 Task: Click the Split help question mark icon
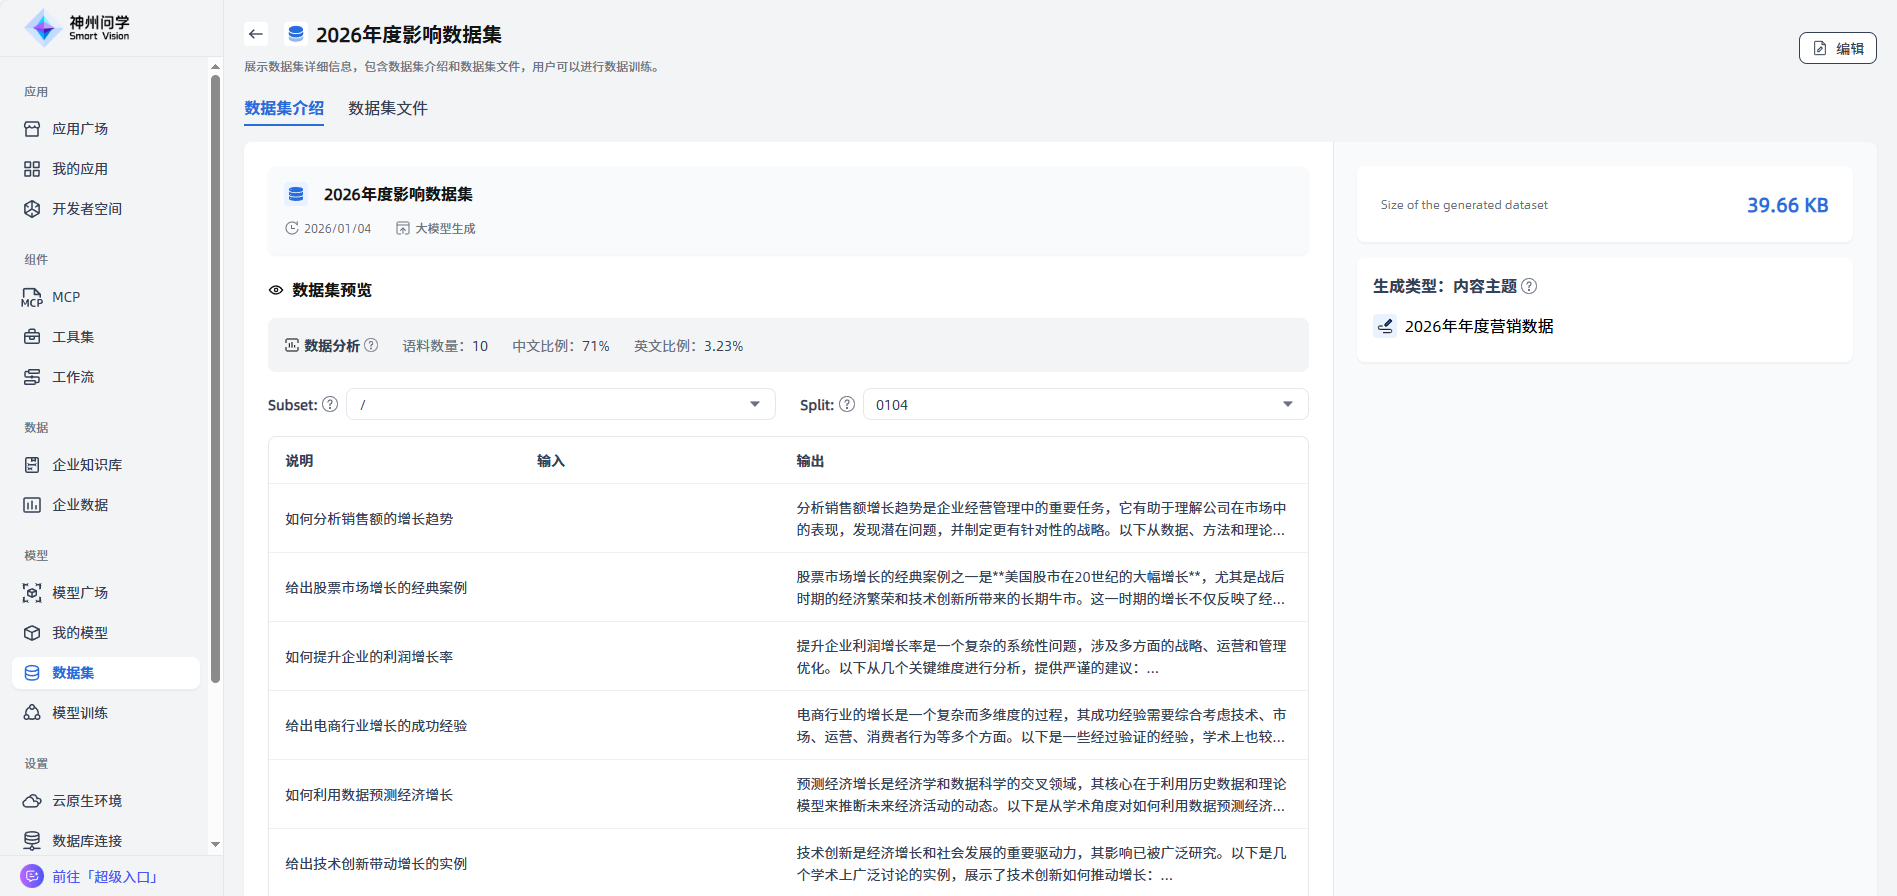847,404
